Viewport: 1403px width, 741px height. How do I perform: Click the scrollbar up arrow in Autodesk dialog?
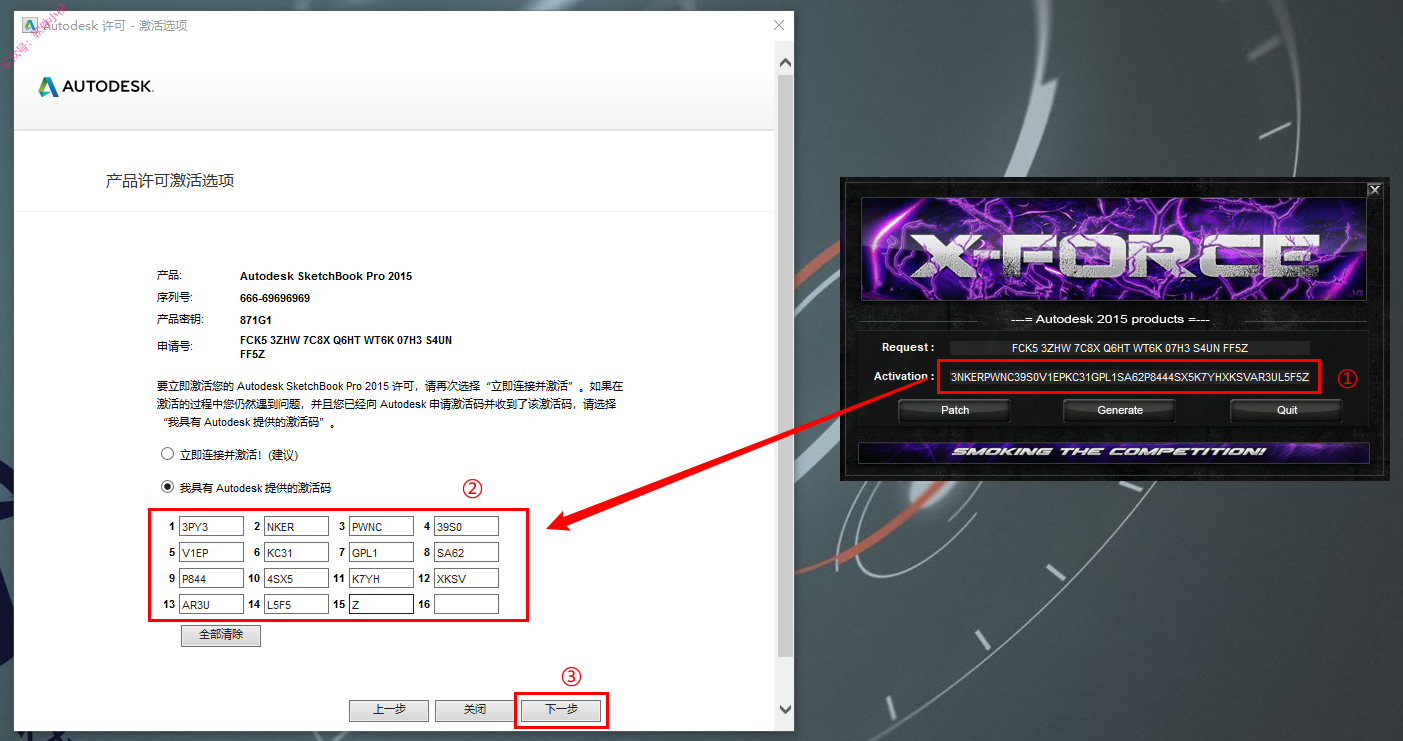coord(785,63)
